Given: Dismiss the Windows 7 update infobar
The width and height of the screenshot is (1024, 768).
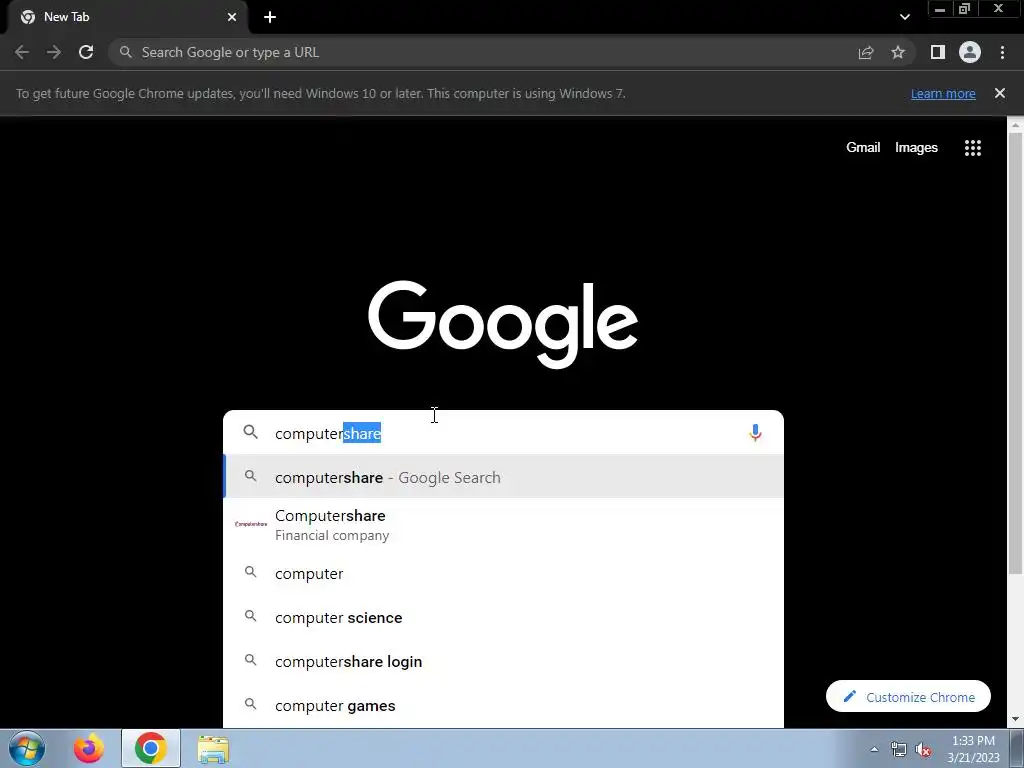Looking at the screenshot, I should [1000, 93].
